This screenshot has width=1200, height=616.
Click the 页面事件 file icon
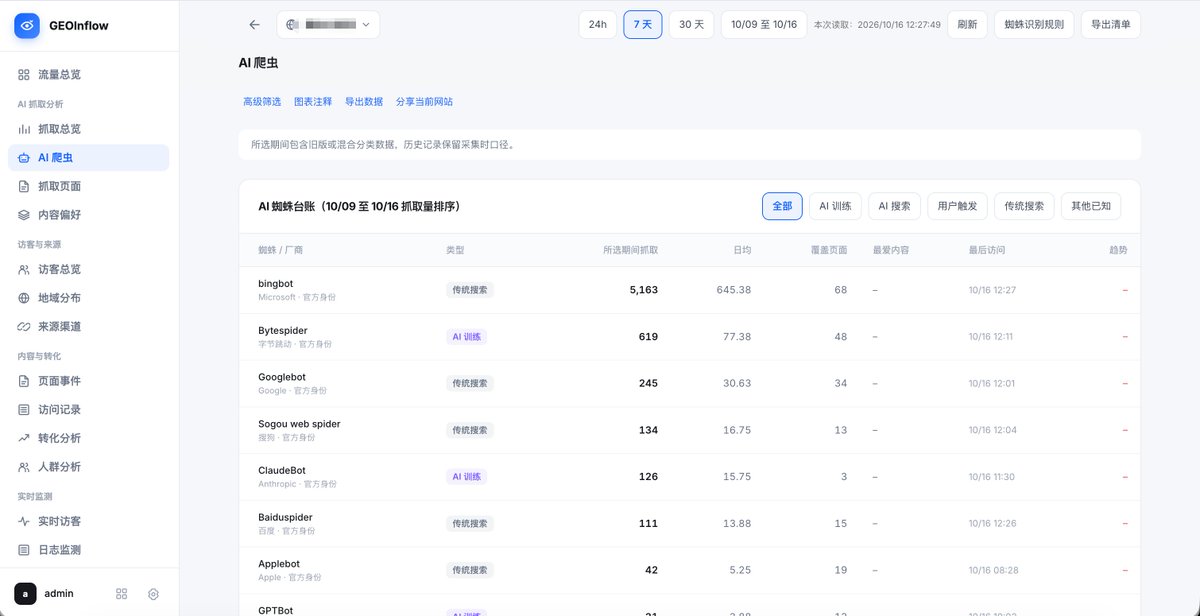coord(24,381)
